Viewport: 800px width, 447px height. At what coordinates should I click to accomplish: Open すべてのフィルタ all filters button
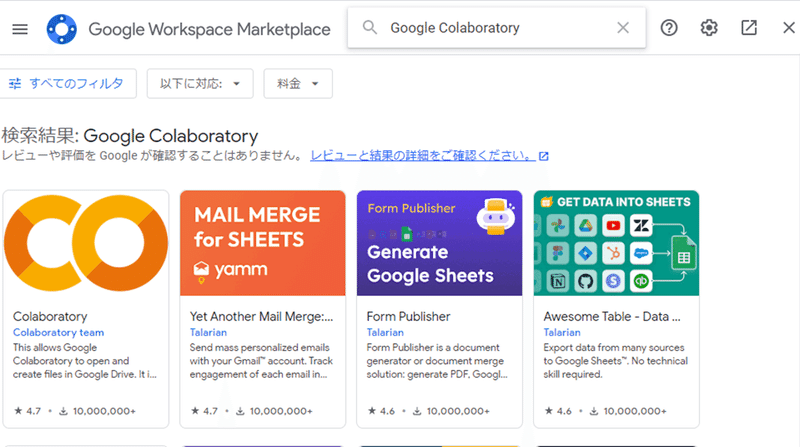click(67, 84)
